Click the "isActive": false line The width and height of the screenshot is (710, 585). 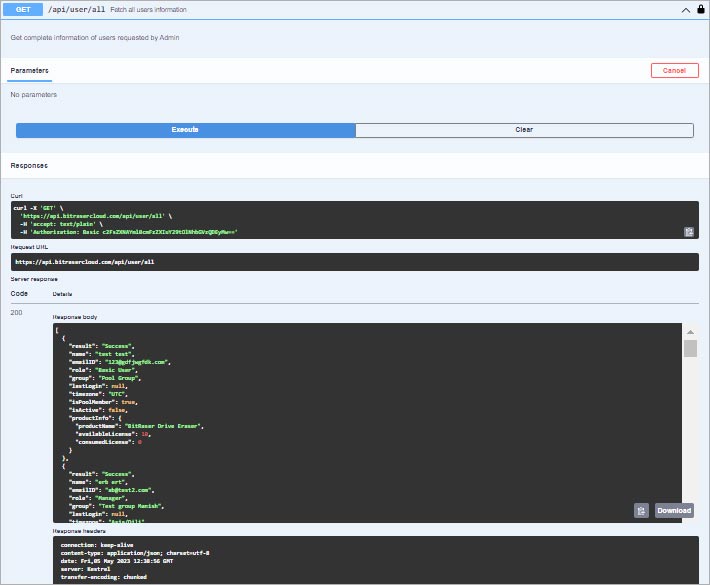point(98,410)
